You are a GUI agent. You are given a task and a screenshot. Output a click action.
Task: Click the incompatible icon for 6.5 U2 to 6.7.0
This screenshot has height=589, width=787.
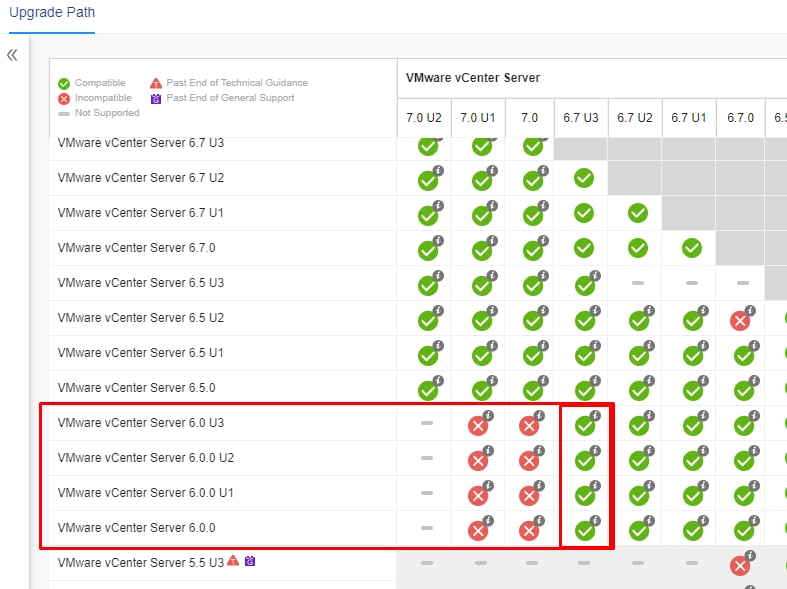click(740, 321)
